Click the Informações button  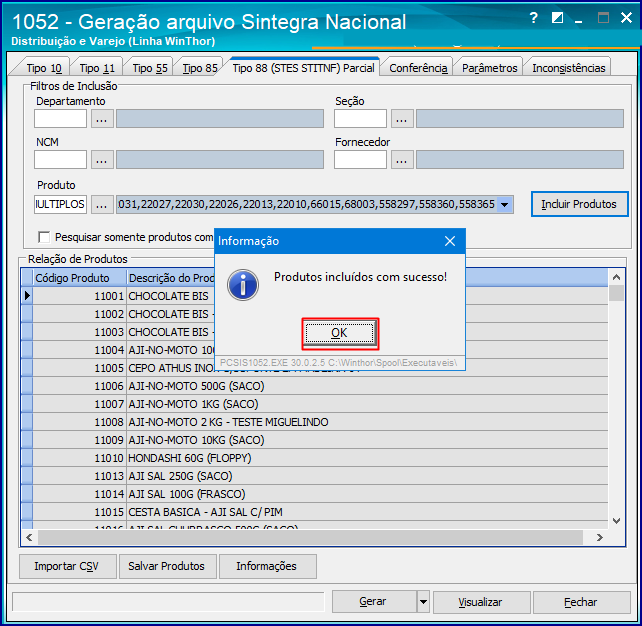[x=267, y=567]
